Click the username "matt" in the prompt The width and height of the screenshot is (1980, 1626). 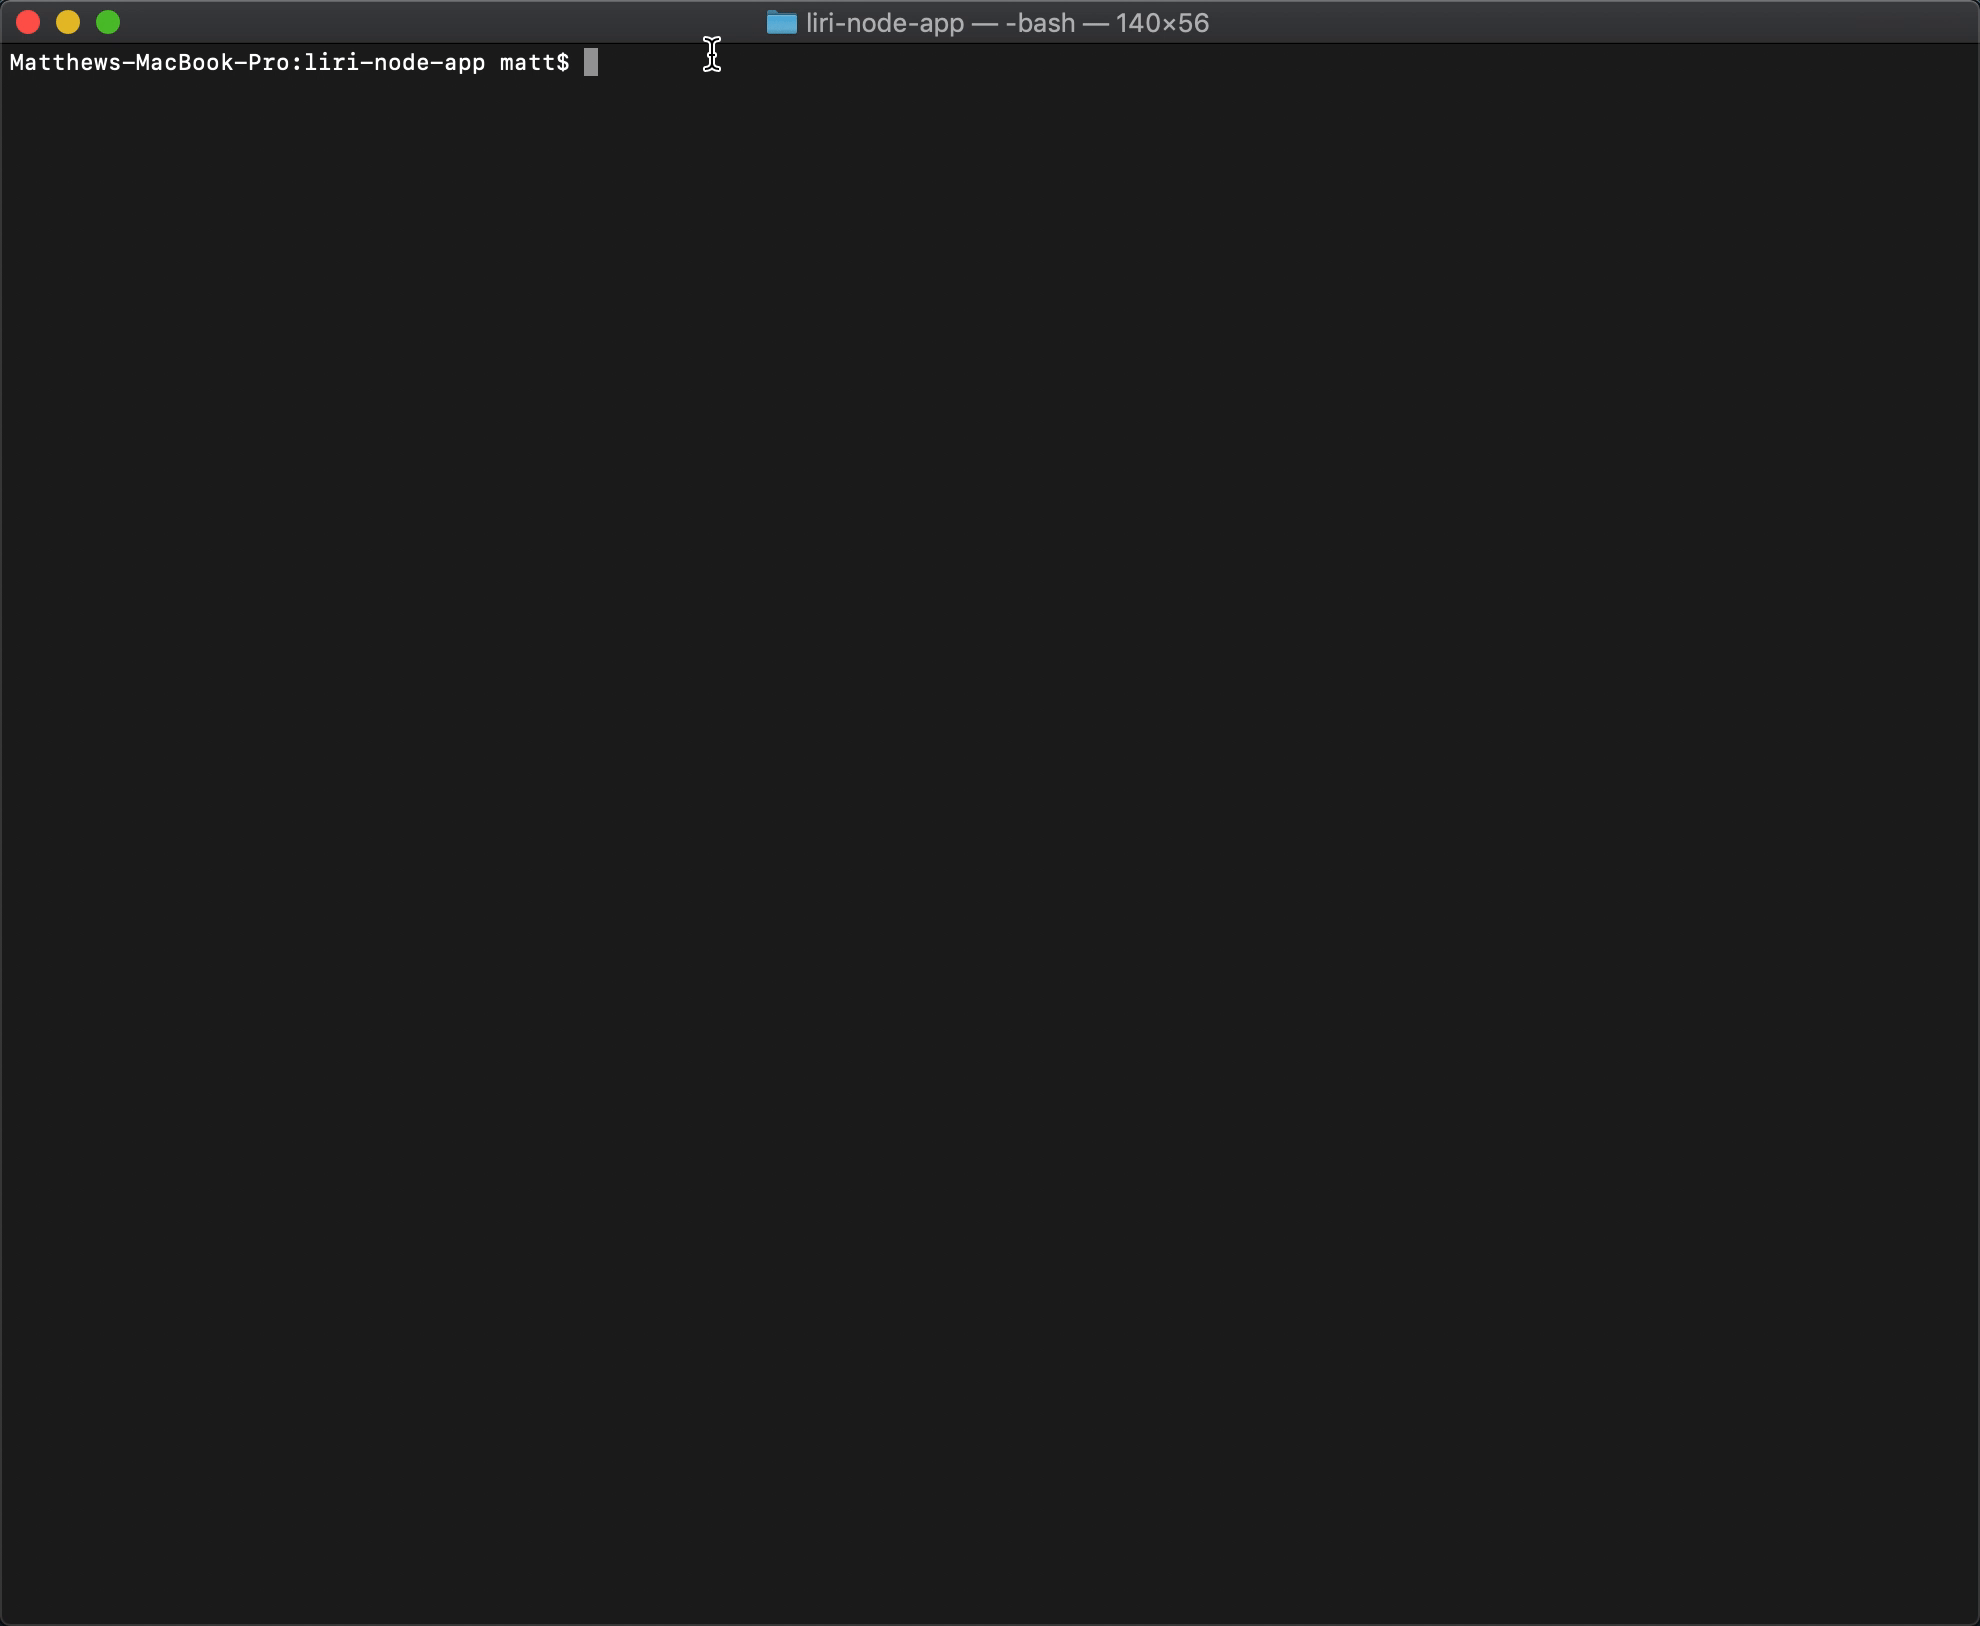(527, 63)
